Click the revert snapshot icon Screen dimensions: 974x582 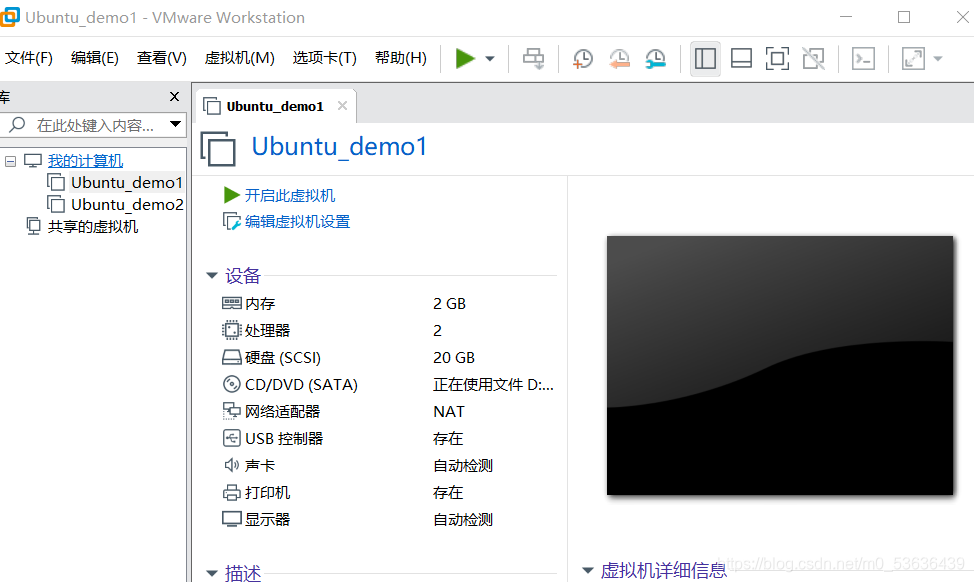pos(619,58)
